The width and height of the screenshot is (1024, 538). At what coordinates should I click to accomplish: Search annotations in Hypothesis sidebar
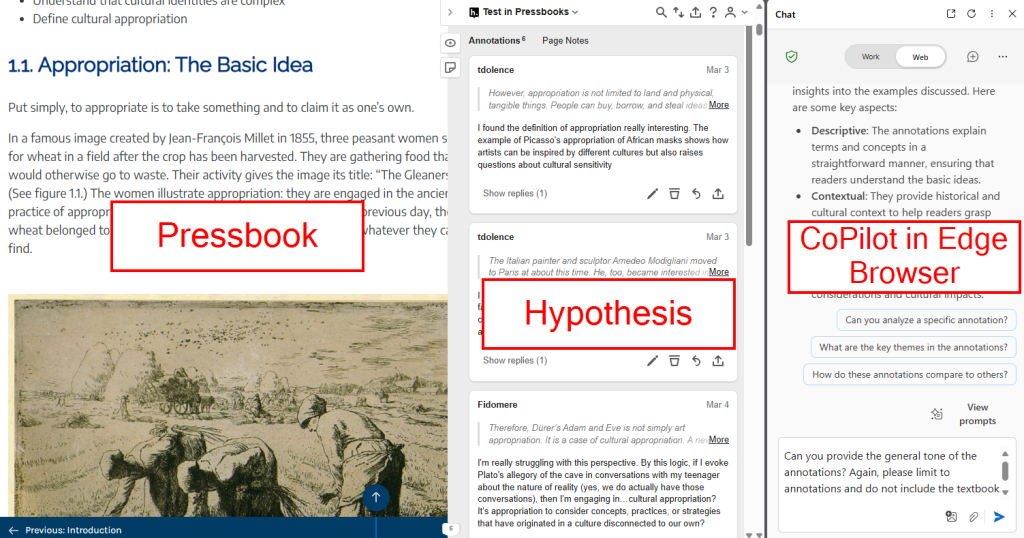661,12
